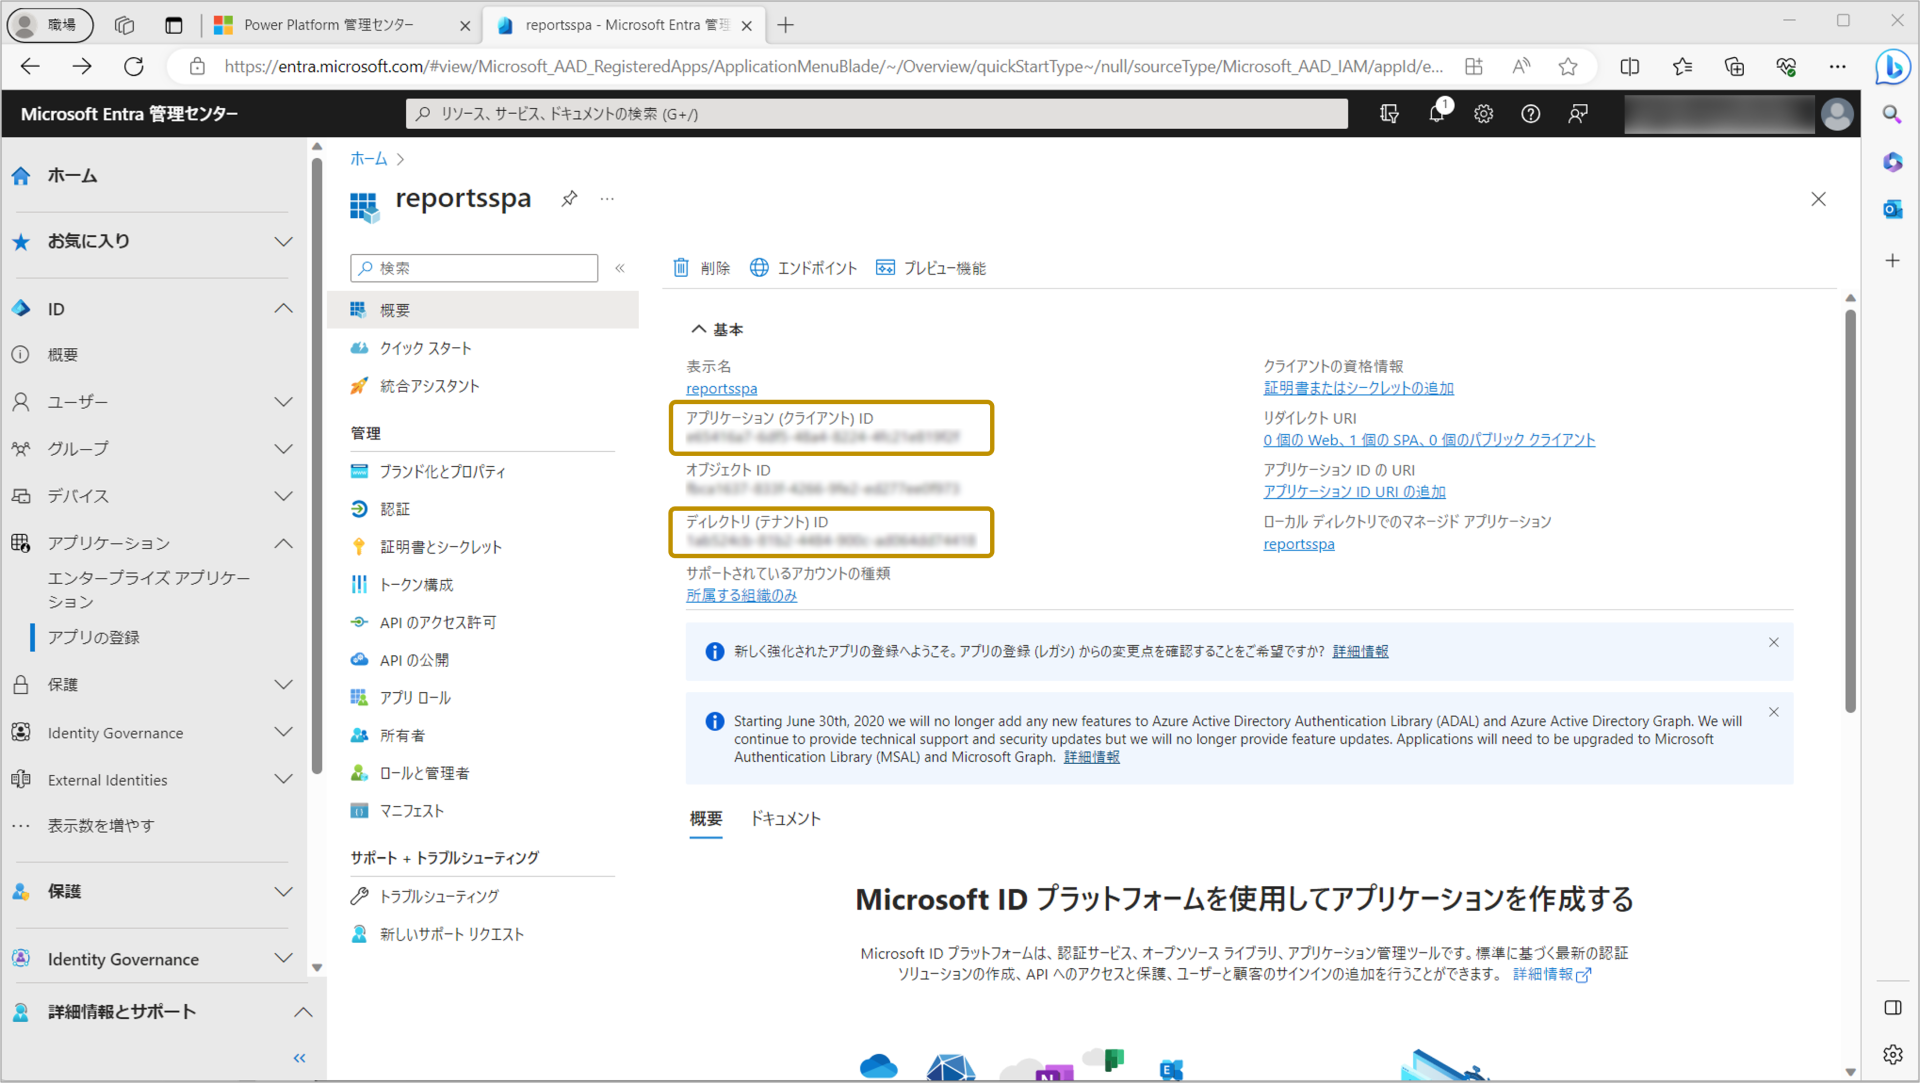Expand the デバイス section
The height and width of the screenshot is (1083, 1920).
283,496
